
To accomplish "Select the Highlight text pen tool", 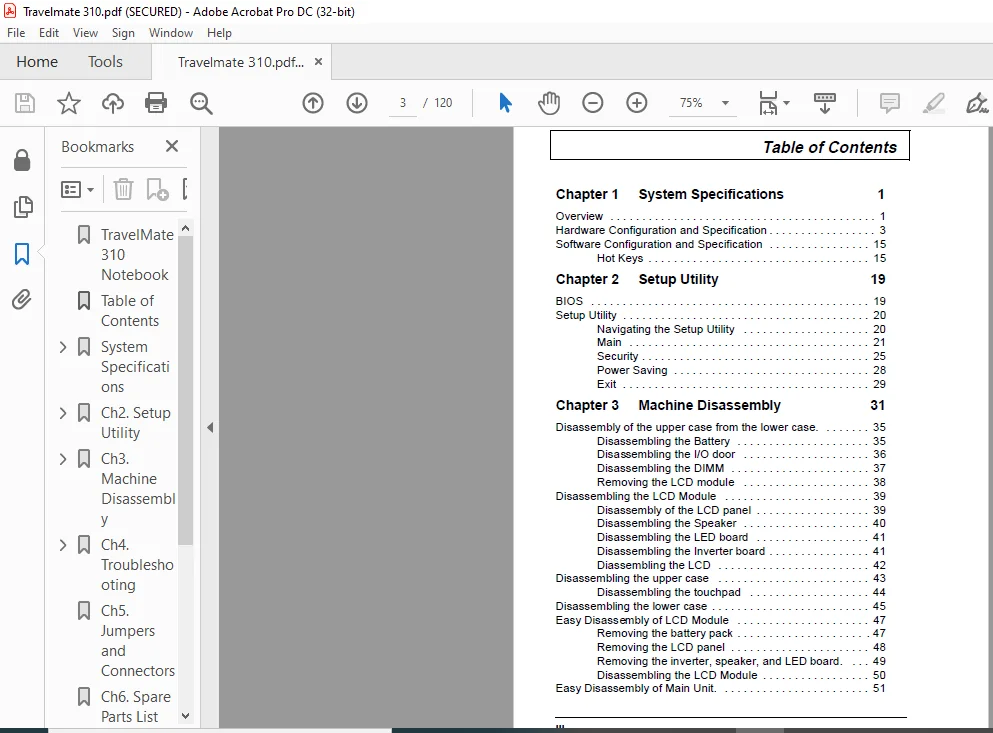I will coord(933,103).
